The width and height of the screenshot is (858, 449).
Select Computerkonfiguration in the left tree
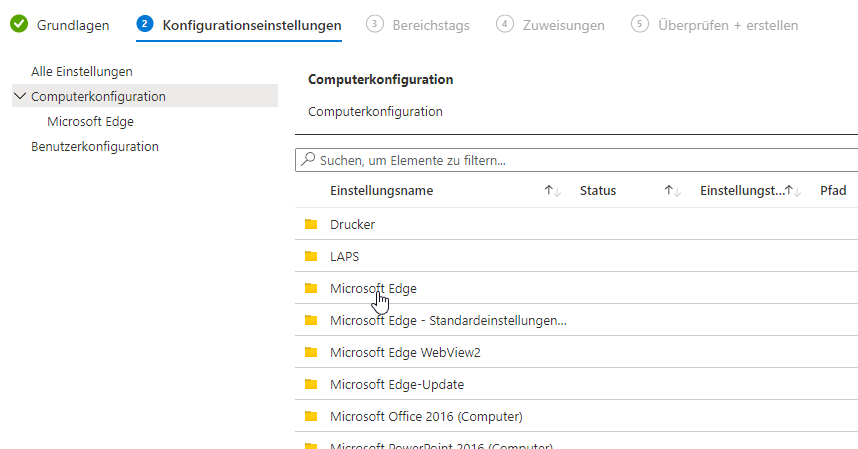[98, 96]
